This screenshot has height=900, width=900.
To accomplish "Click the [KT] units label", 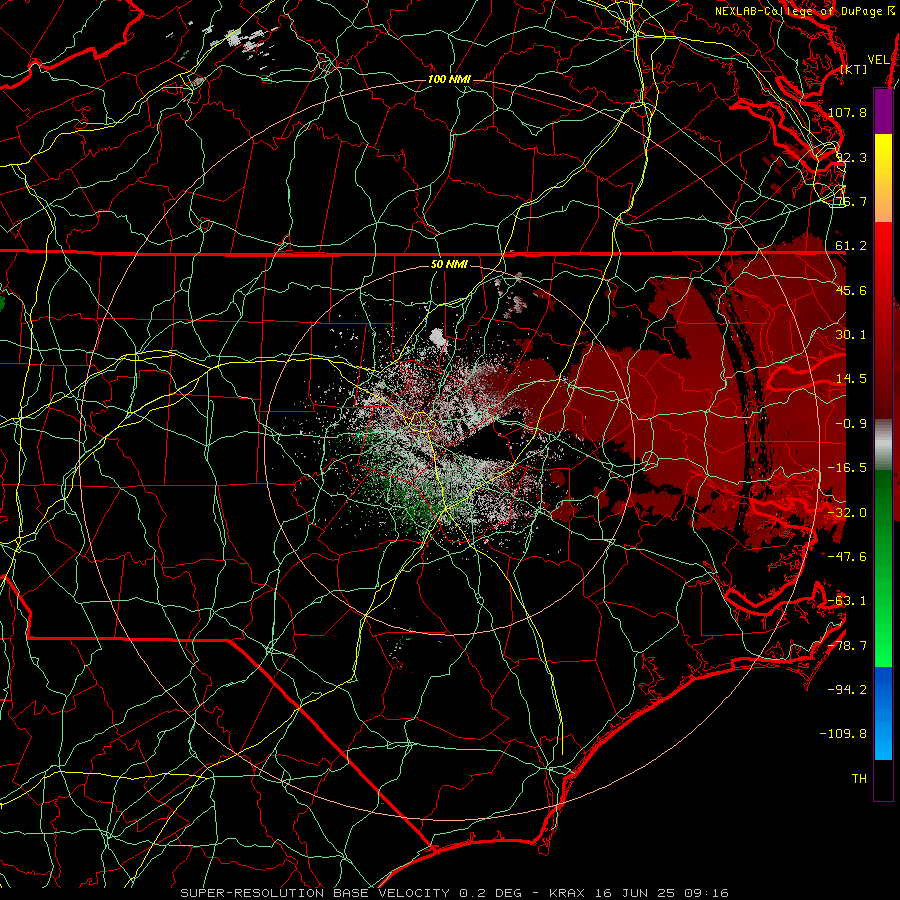I will pos(854,69).
